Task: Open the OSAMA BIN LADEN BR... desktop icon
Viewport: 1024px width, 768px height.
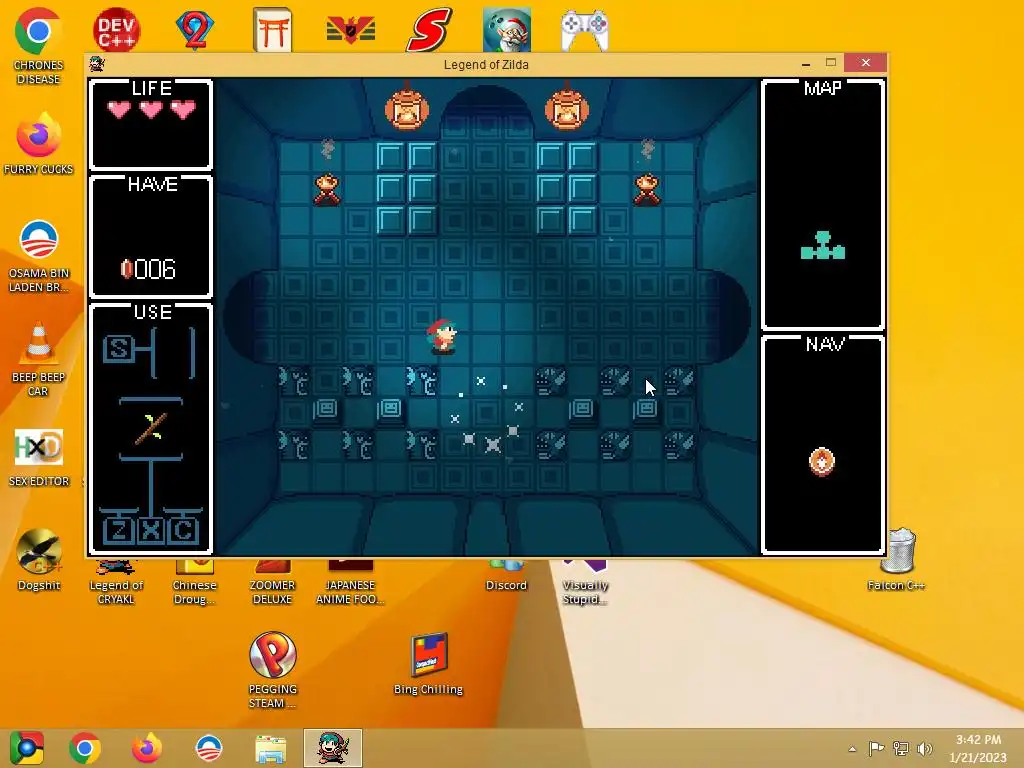Action: coord(38,256)
